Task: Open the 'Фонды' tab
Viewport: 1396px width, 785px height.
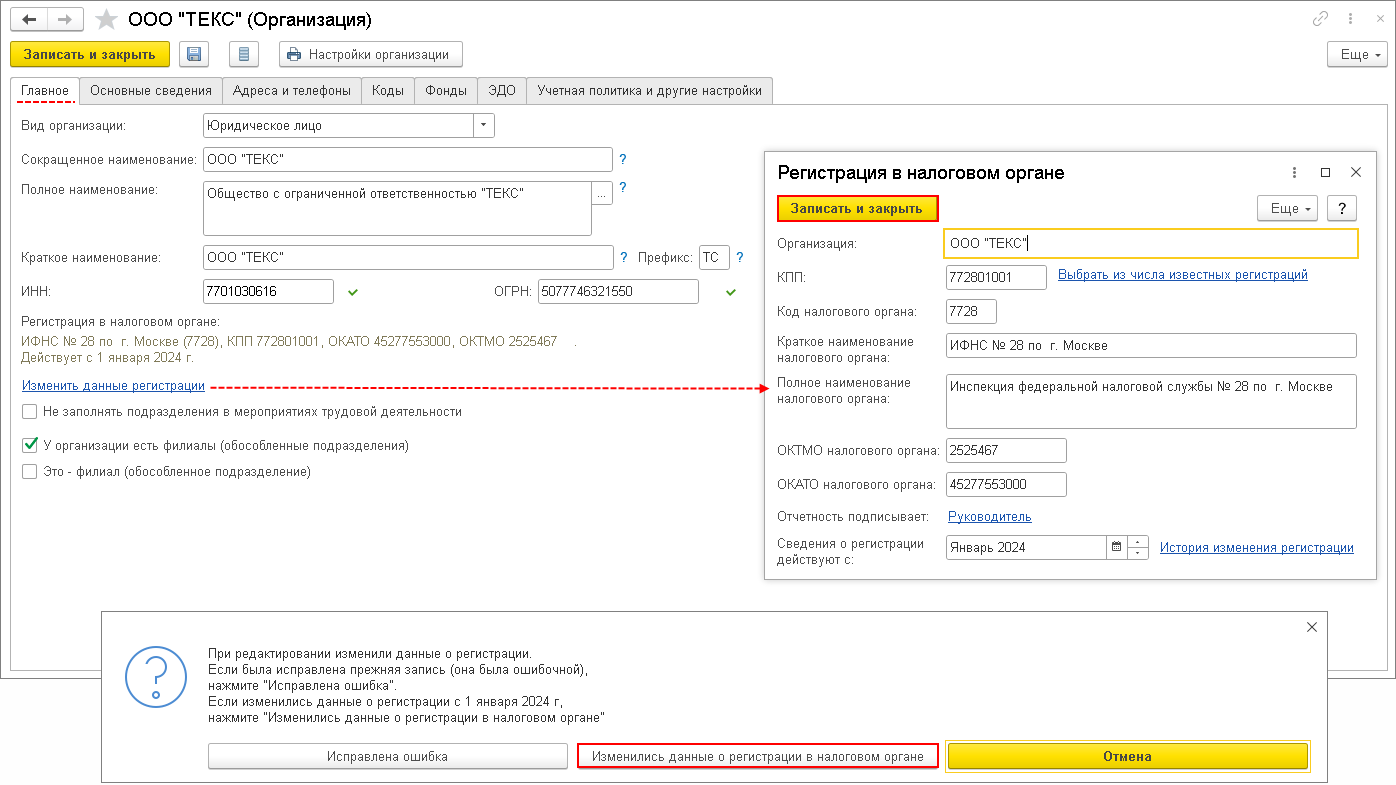Action: [x=446, y=90]
